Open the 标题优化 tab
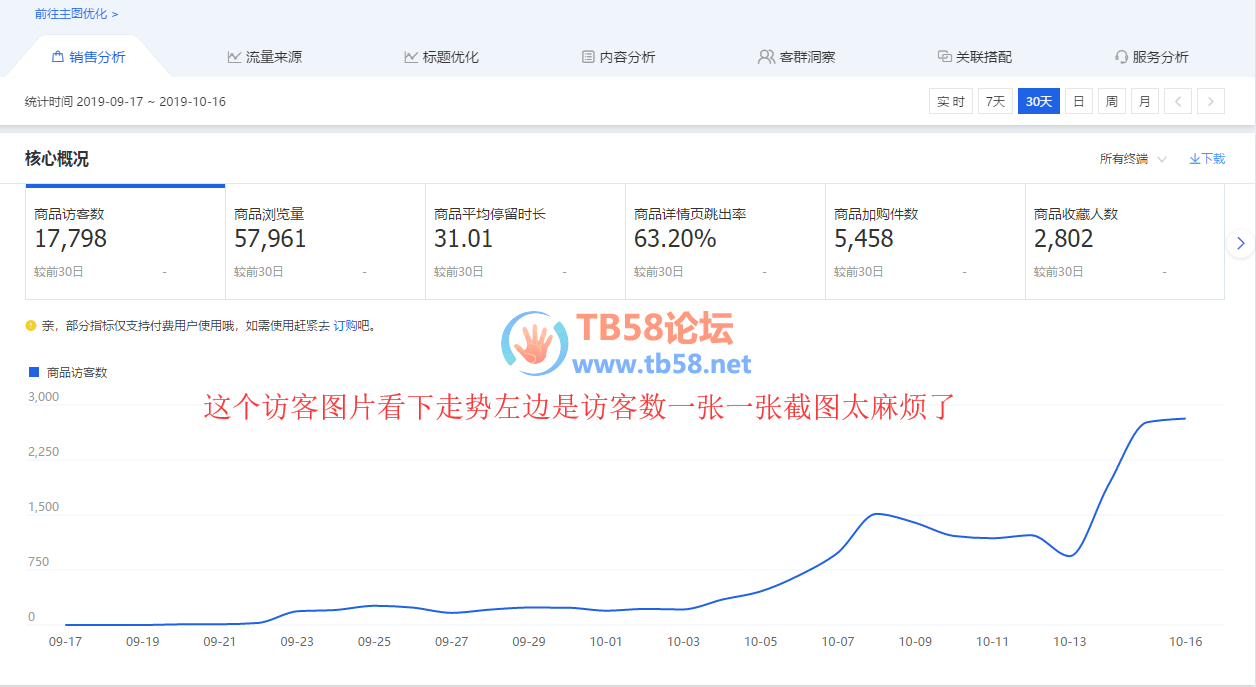Viewport: 1256px width, 687px height. (441, 57)
